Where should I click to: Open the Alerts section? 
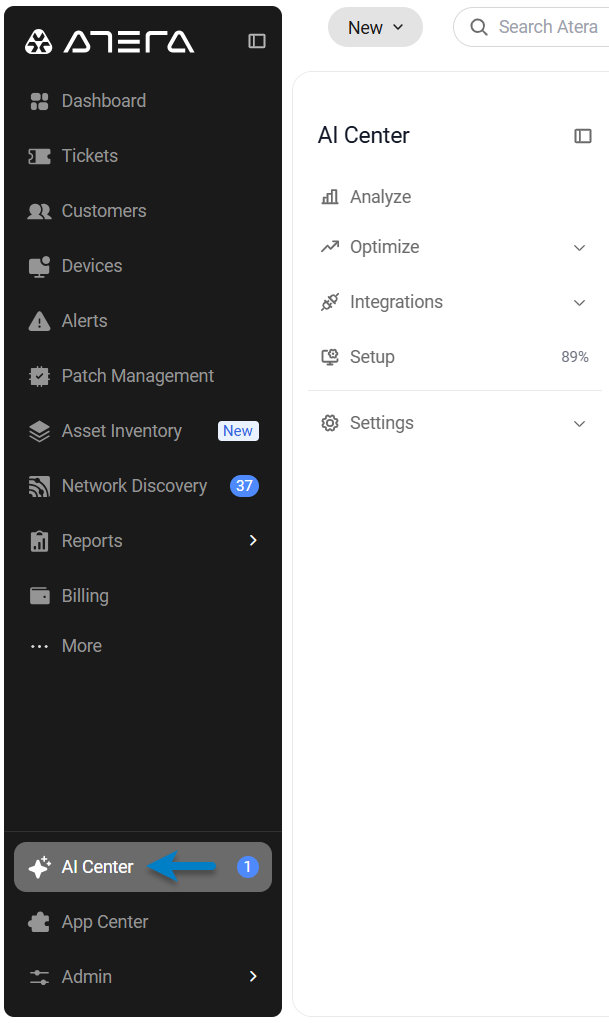pos(84,321)
